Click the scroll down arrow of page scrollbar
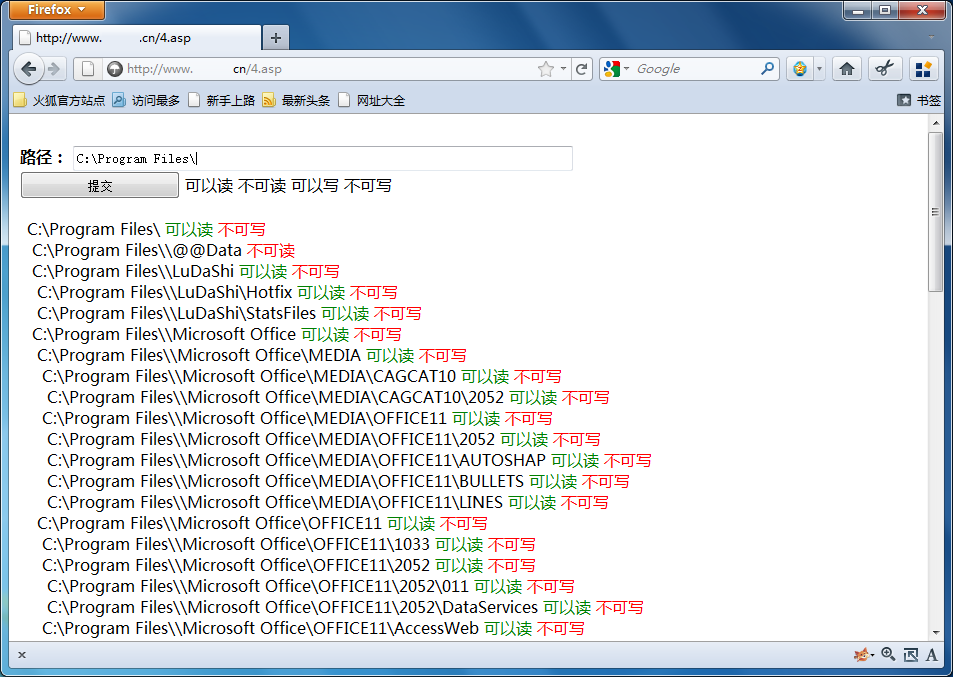This screenshot has width=953, height=677. 936,632
